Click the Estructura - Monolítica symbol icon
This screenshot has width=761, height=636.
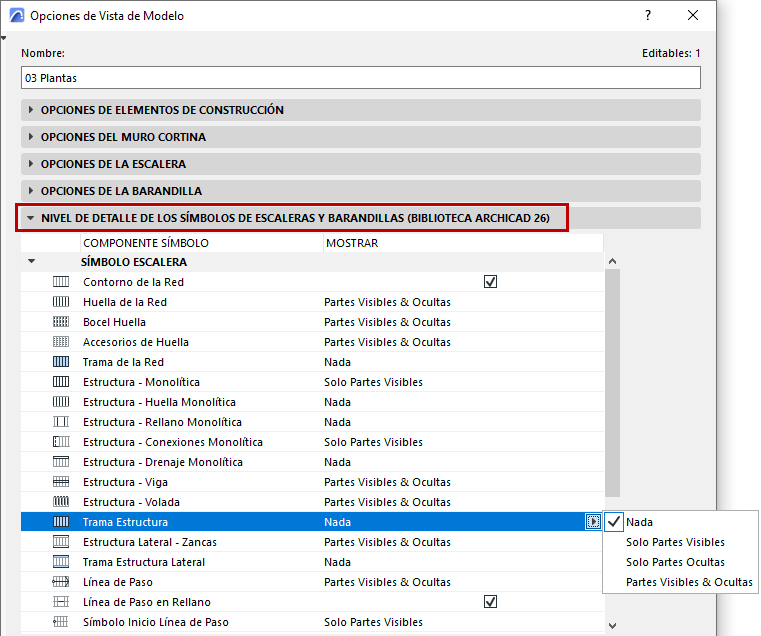[x=61, y=382]
